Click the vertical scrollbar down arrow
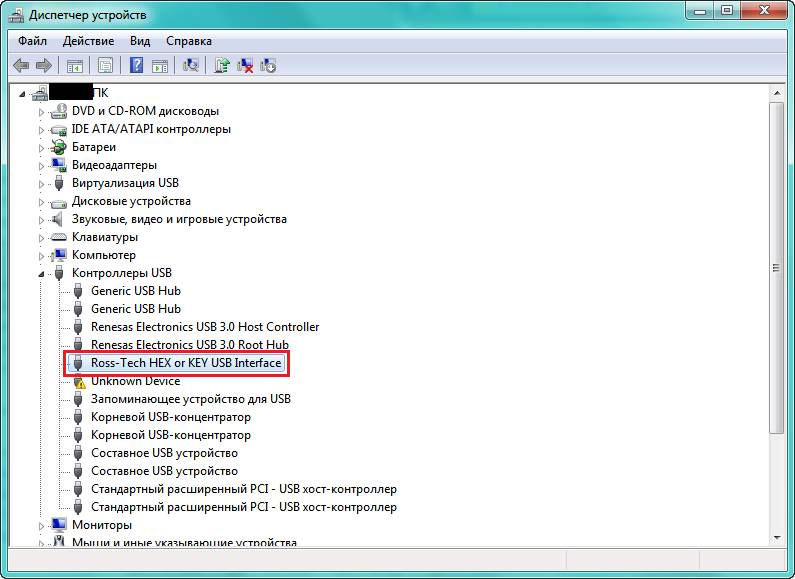The width and height of the screenshot is (795, 579). pyautogui.click(x=776, y=539)
